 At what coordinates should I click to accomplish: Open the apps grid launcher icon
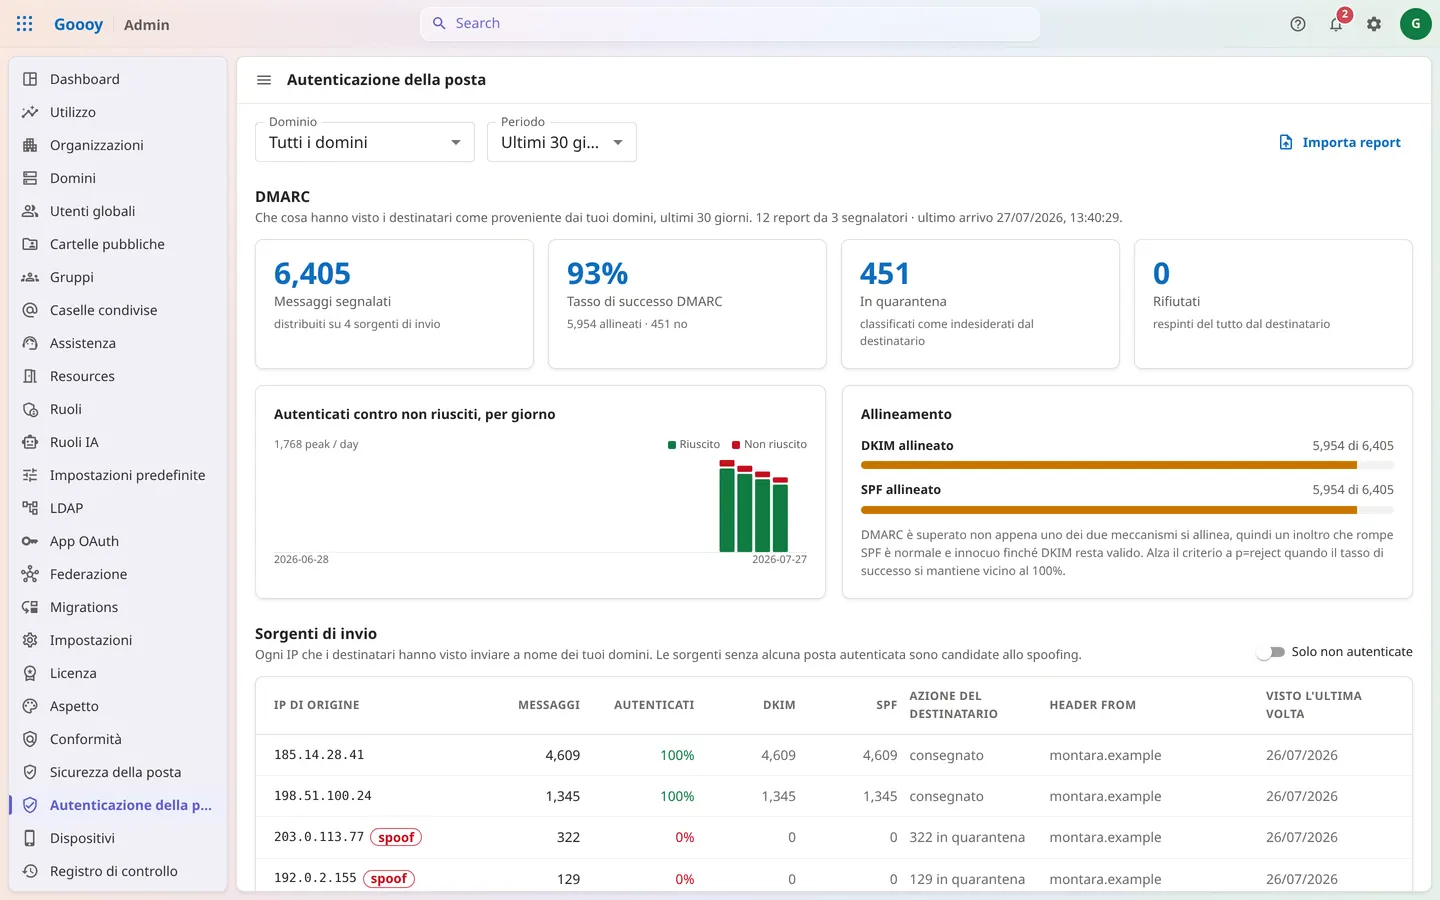click(x=25, y=24)
